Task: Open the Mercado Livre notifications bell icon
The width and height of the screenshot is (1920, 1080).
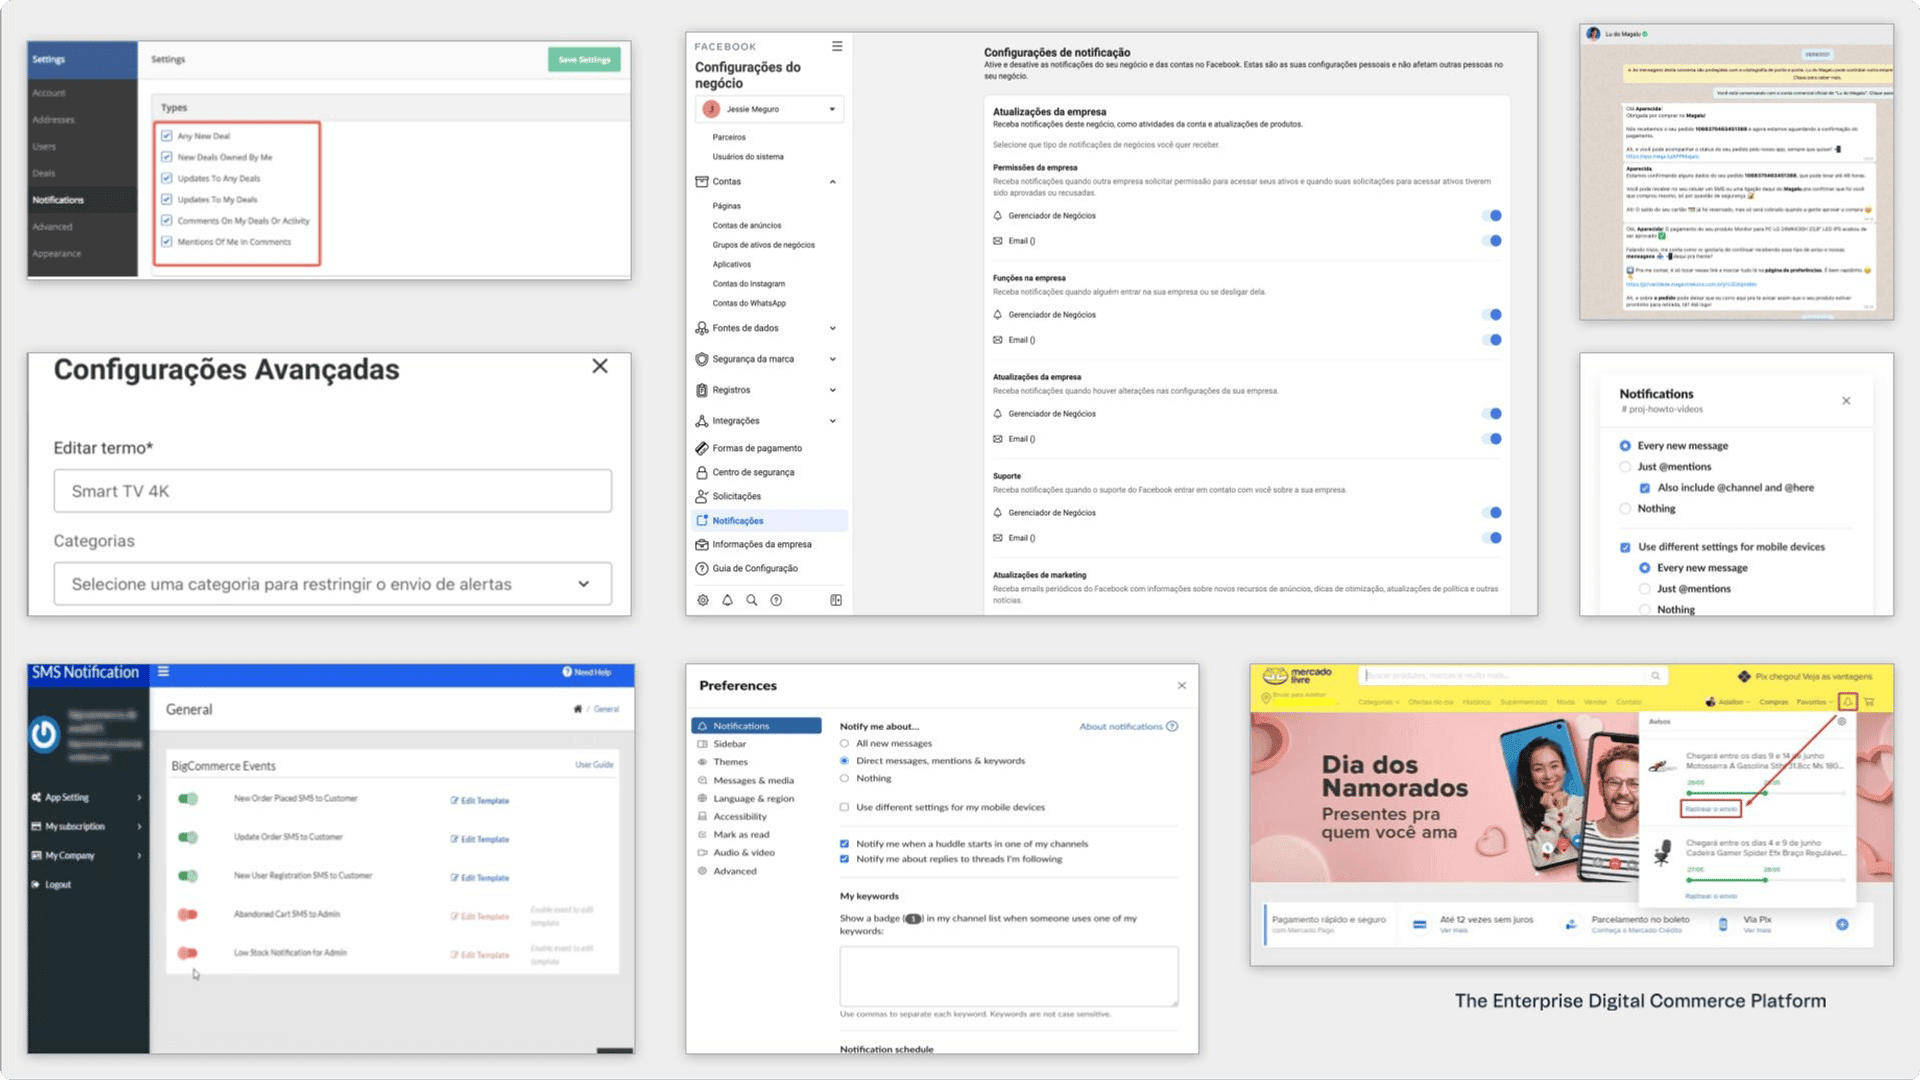Action: 1847,702
